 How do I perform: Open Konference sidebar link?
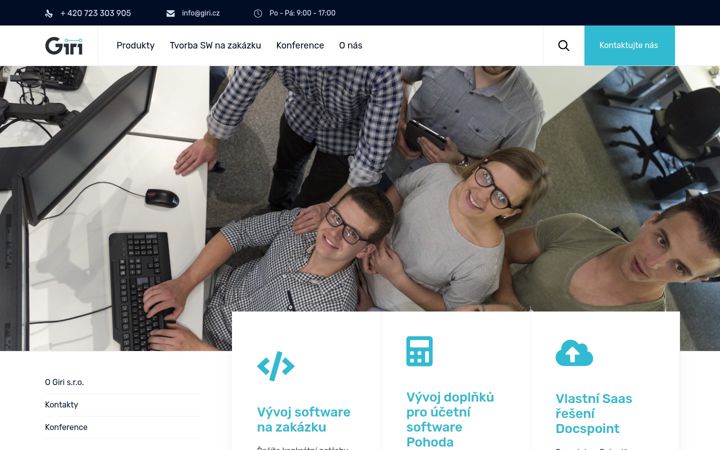click(66, 427)
